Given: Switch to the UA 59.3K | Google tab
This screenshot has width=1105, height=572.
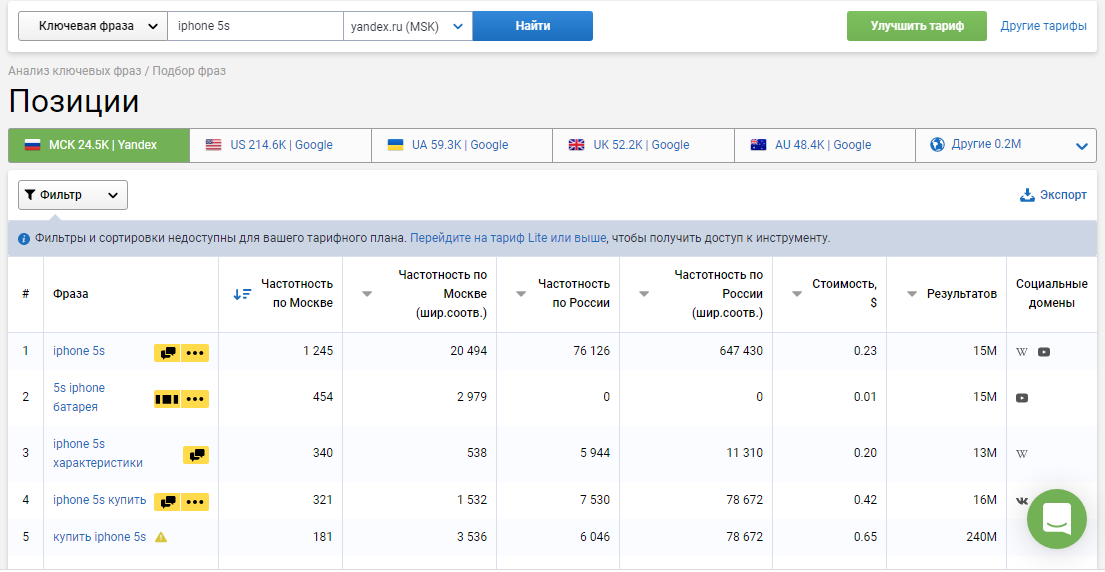Looking at the screenshot, I should point(462,145).
